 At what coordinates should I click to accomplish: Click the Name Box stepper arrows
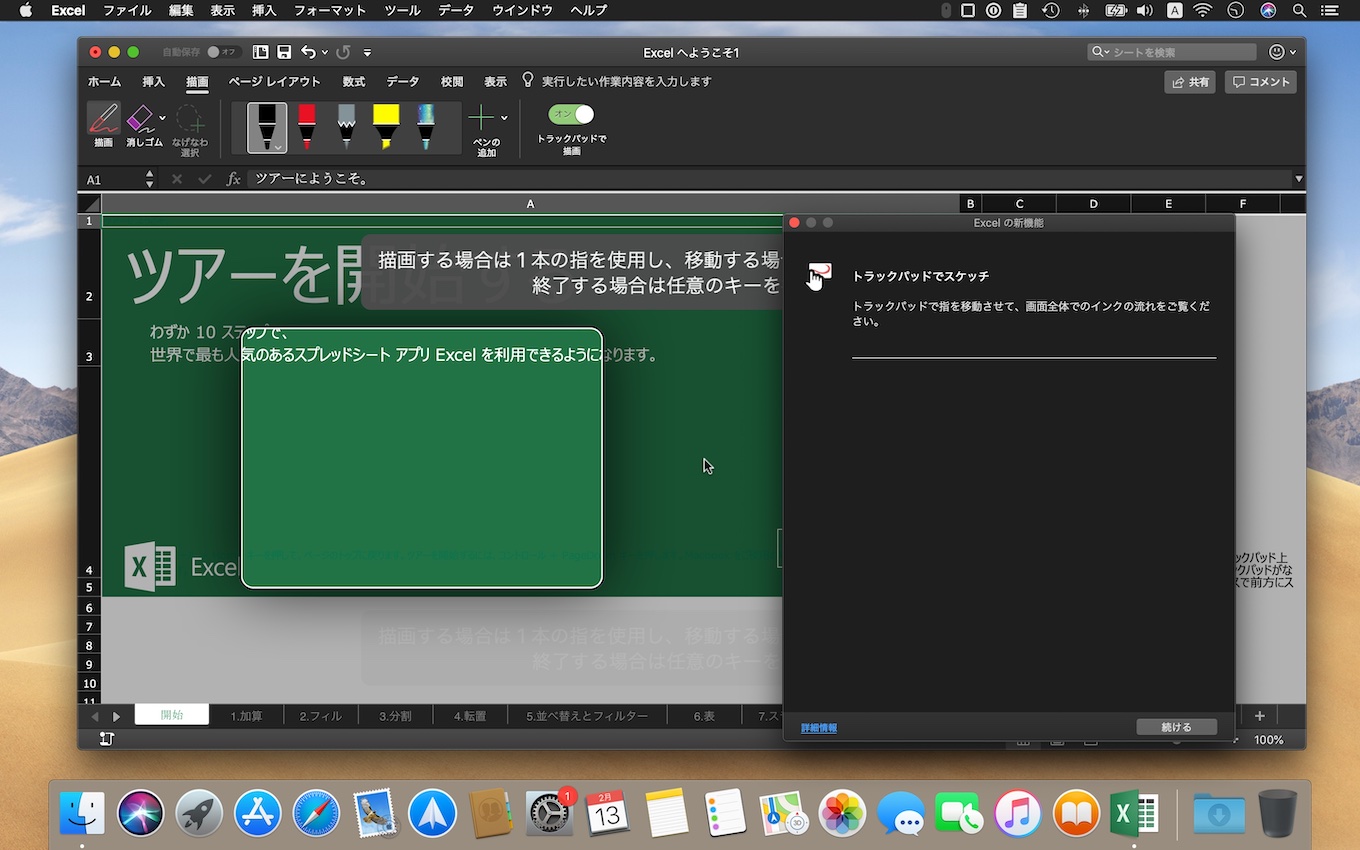point(150,179)
